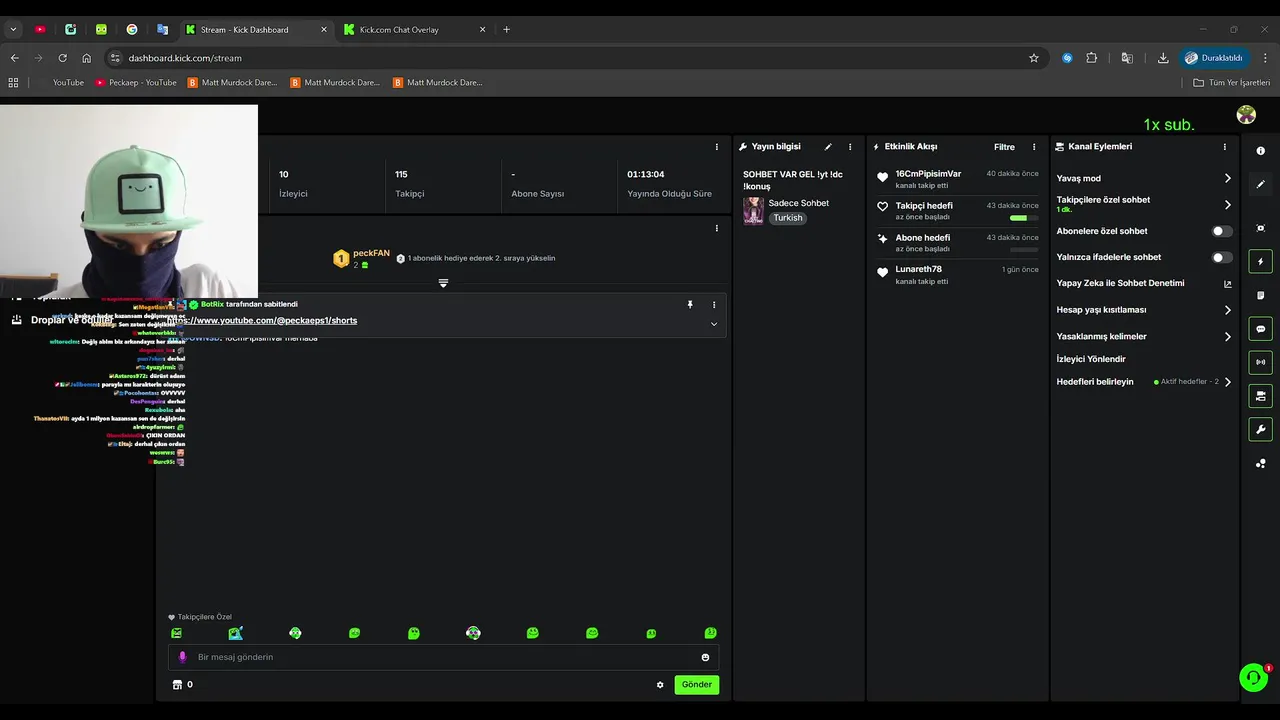Viewport: 1280px width, 720px height.
Task: Click the Gönder send button
Action: coord(697,685)
